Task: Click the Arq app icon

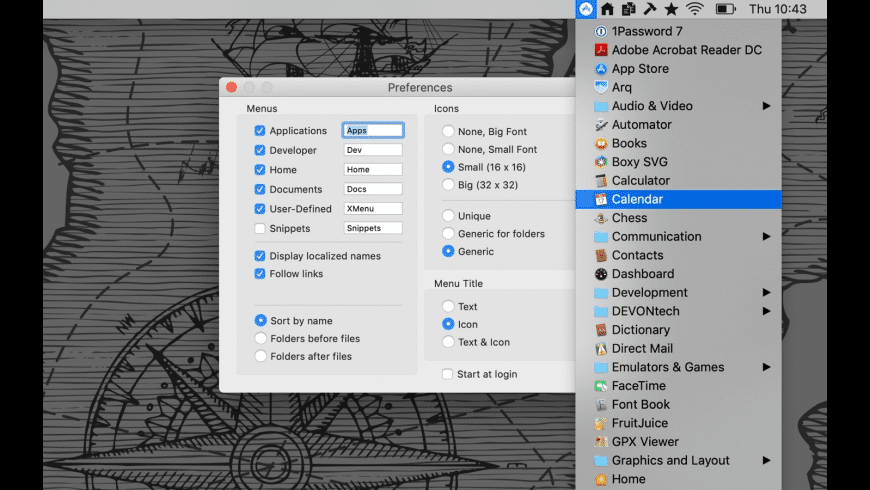Action: point(601,87)
